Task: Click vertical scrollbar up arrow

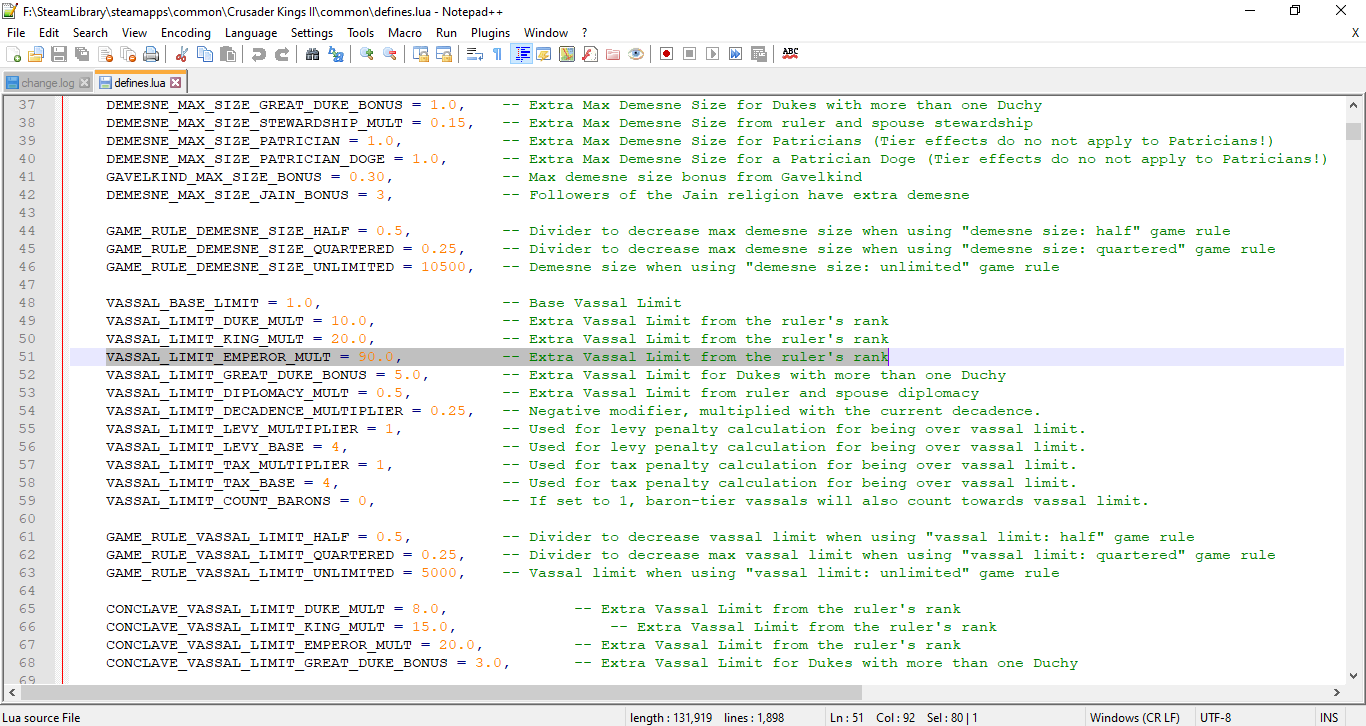Action: (1354, 106)
